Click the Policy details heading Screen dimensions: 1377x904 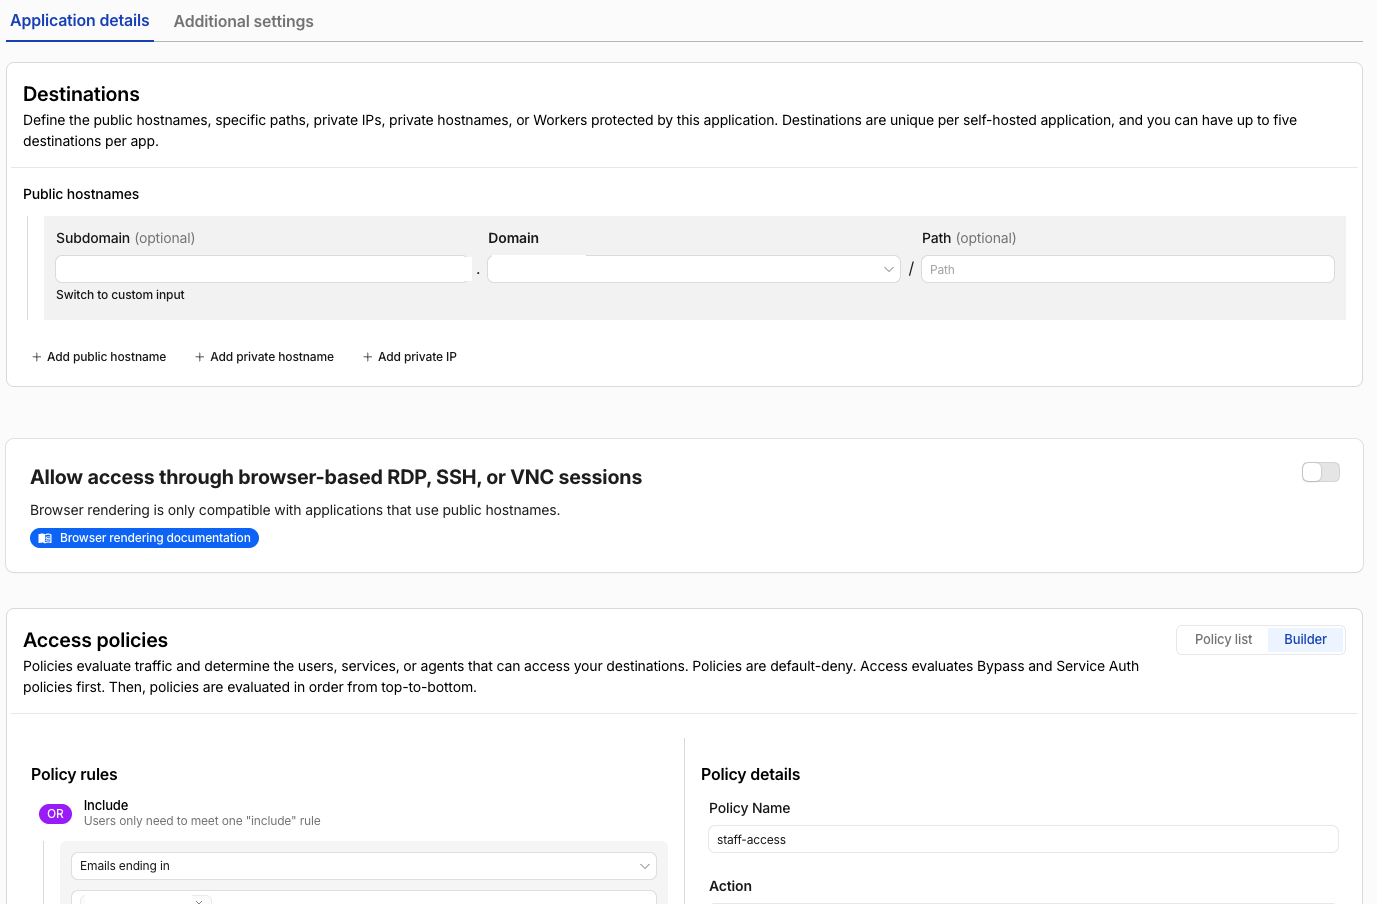[x=750, y=774]
